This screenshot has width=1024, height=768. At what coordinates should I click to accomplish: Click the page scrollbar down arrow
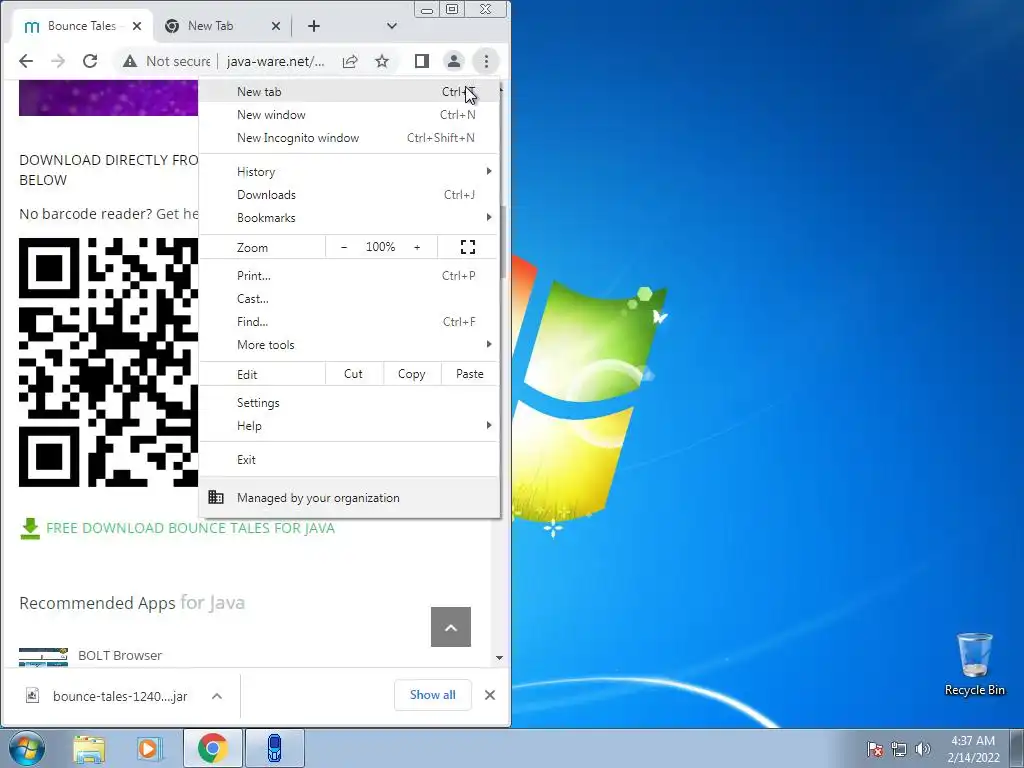click(500, 658)
